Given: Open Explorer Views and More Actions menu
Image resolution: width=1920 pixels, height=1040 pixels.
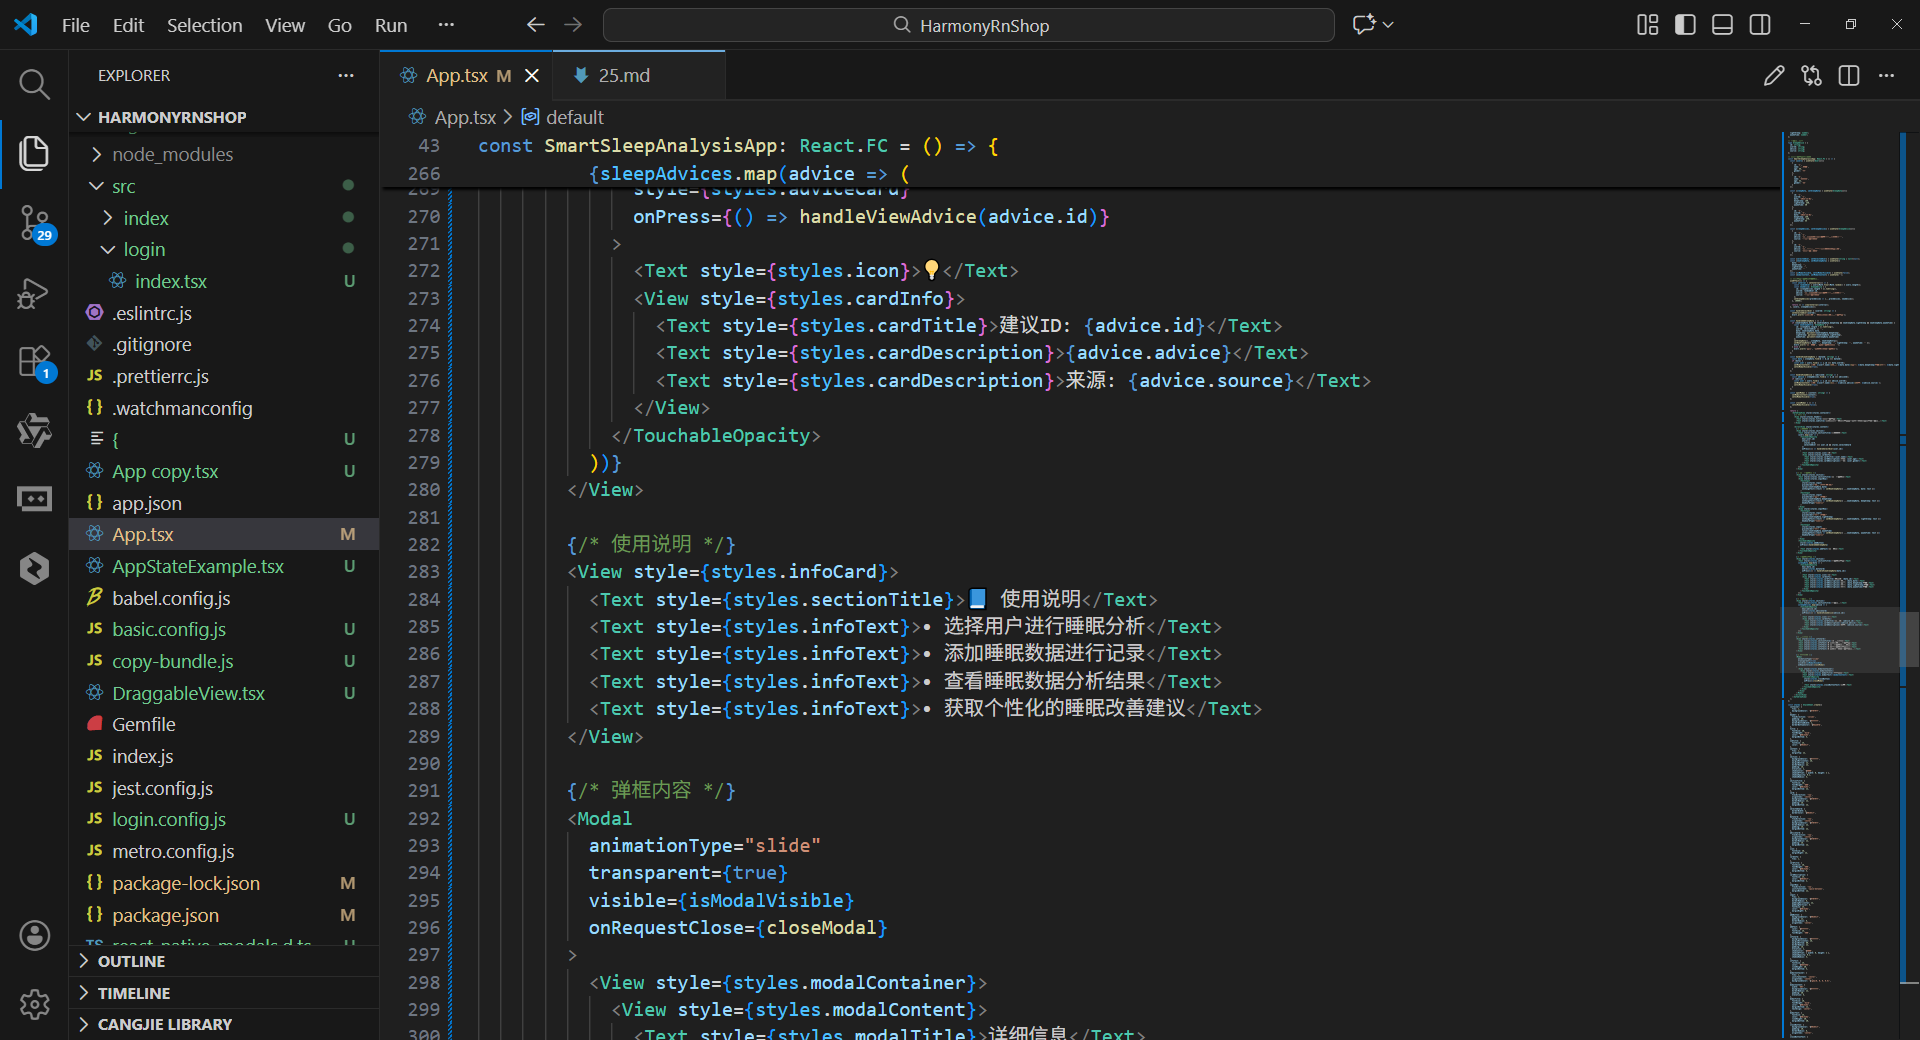Looking at the screenshot, I should pyautogui.click(x=346, y=76).
